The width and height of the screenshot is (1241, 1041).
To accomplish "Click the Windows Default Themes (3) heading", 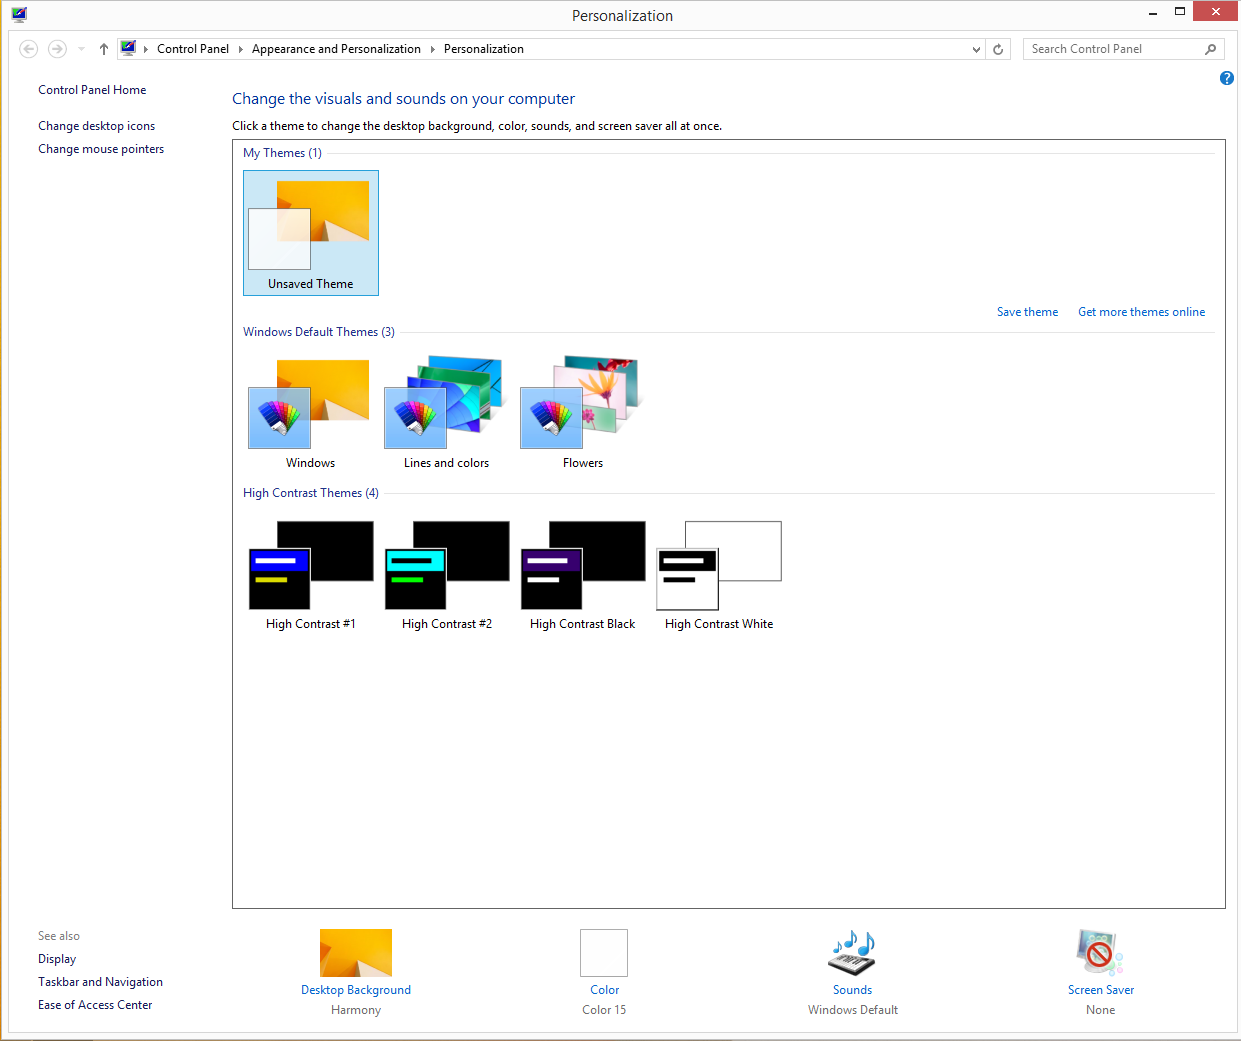I will (319, 332).
